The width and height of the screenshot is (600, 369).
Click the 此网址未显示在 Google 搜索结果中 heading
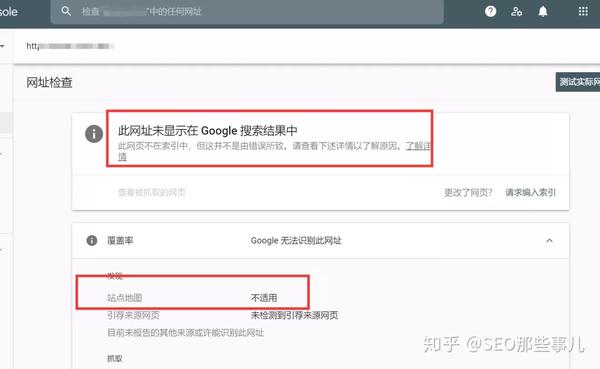[207, 131]
